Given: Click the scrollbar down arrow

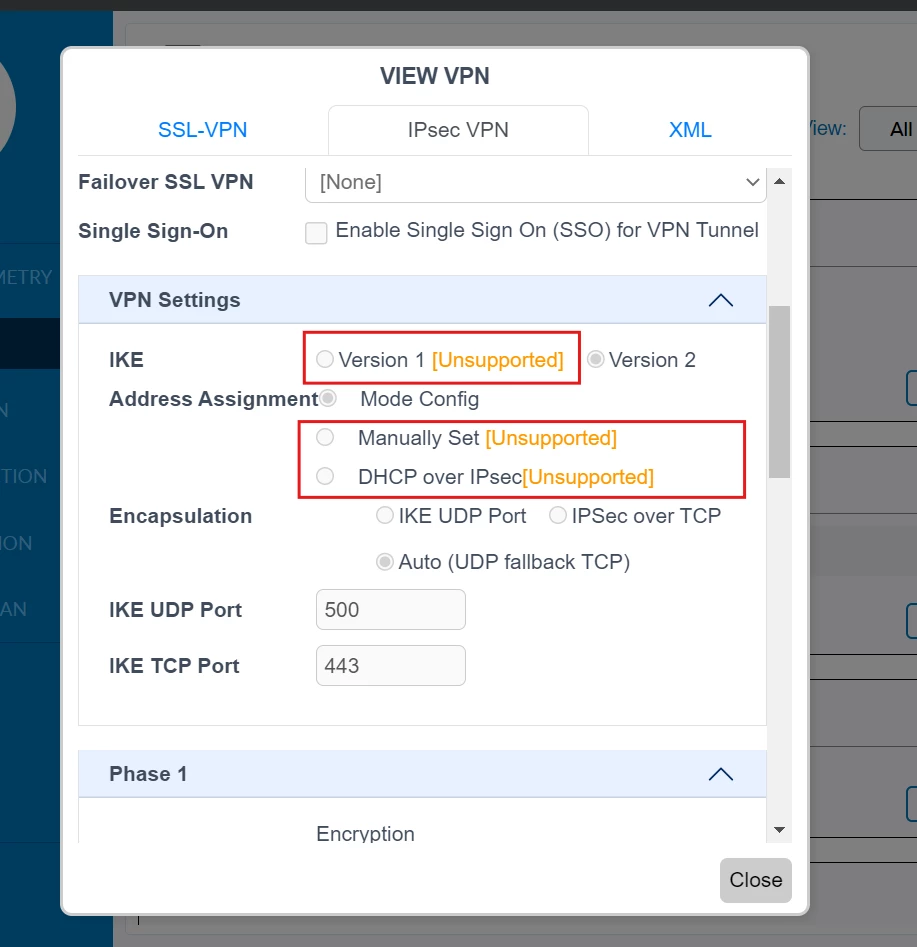Looking at the screenshot, I should tap(779, 830).
